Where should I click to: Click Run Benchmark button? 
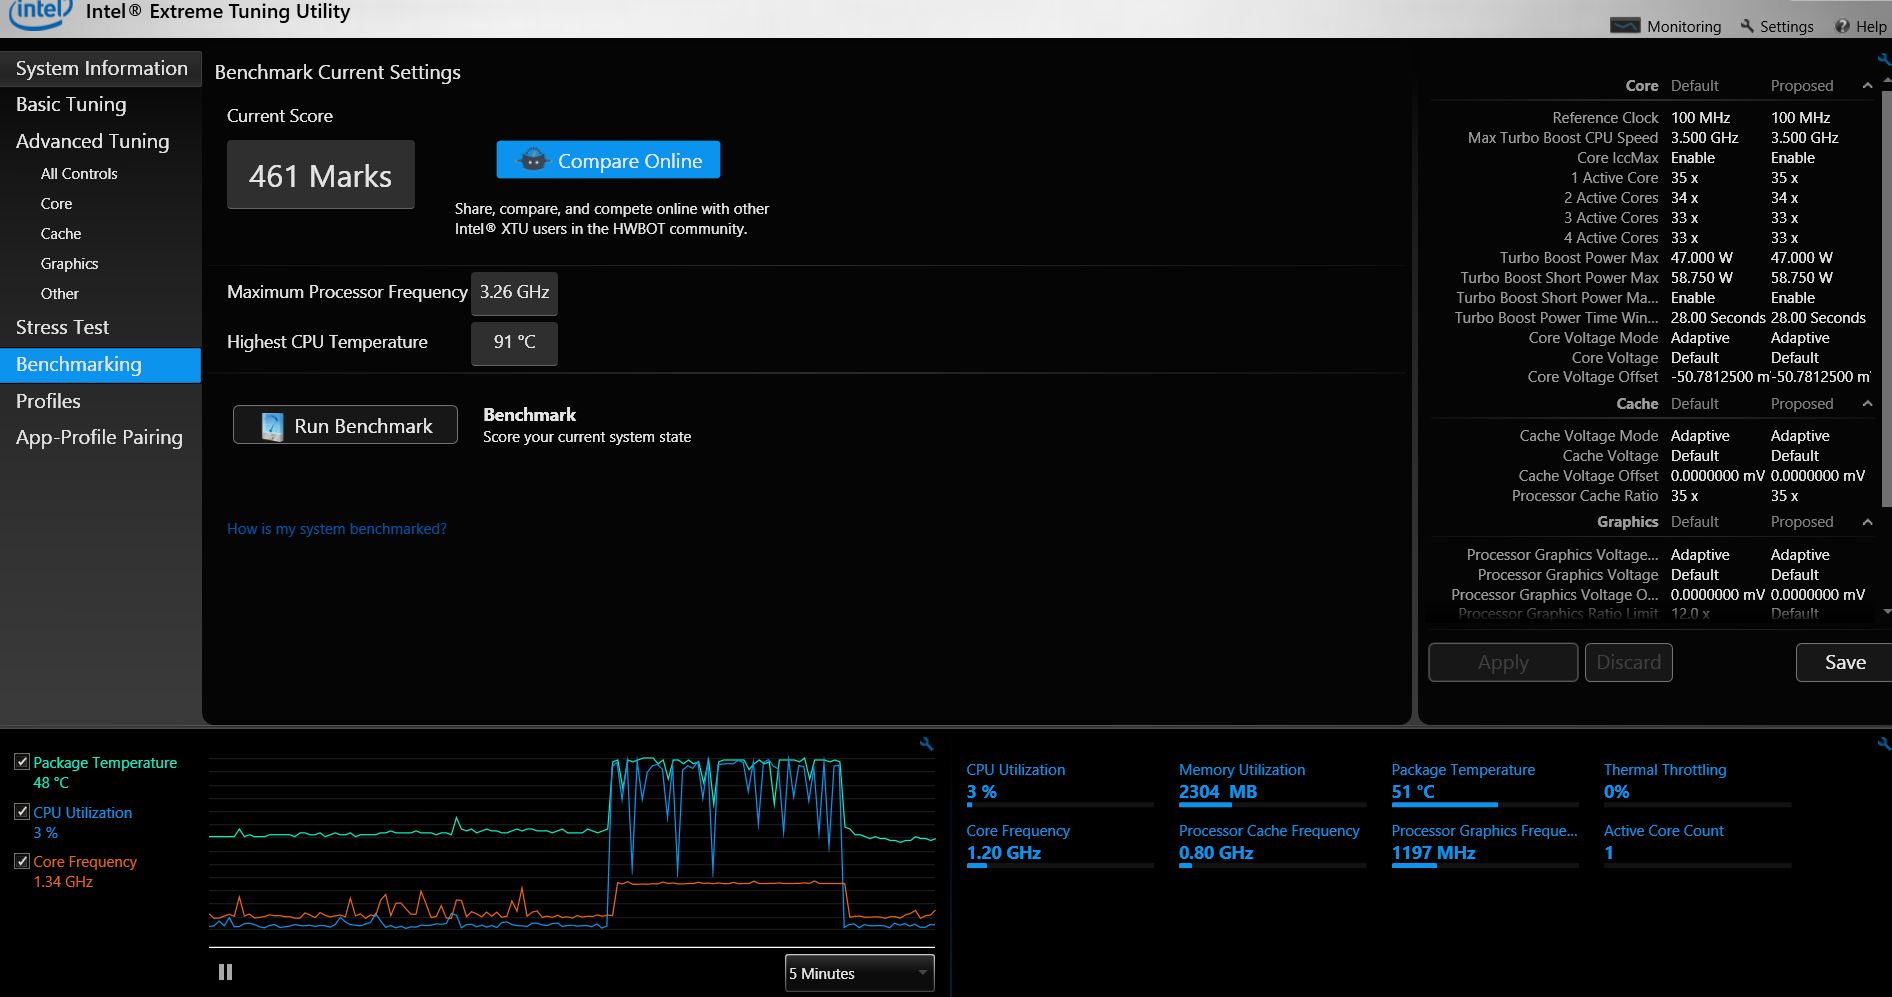[345, 425]
